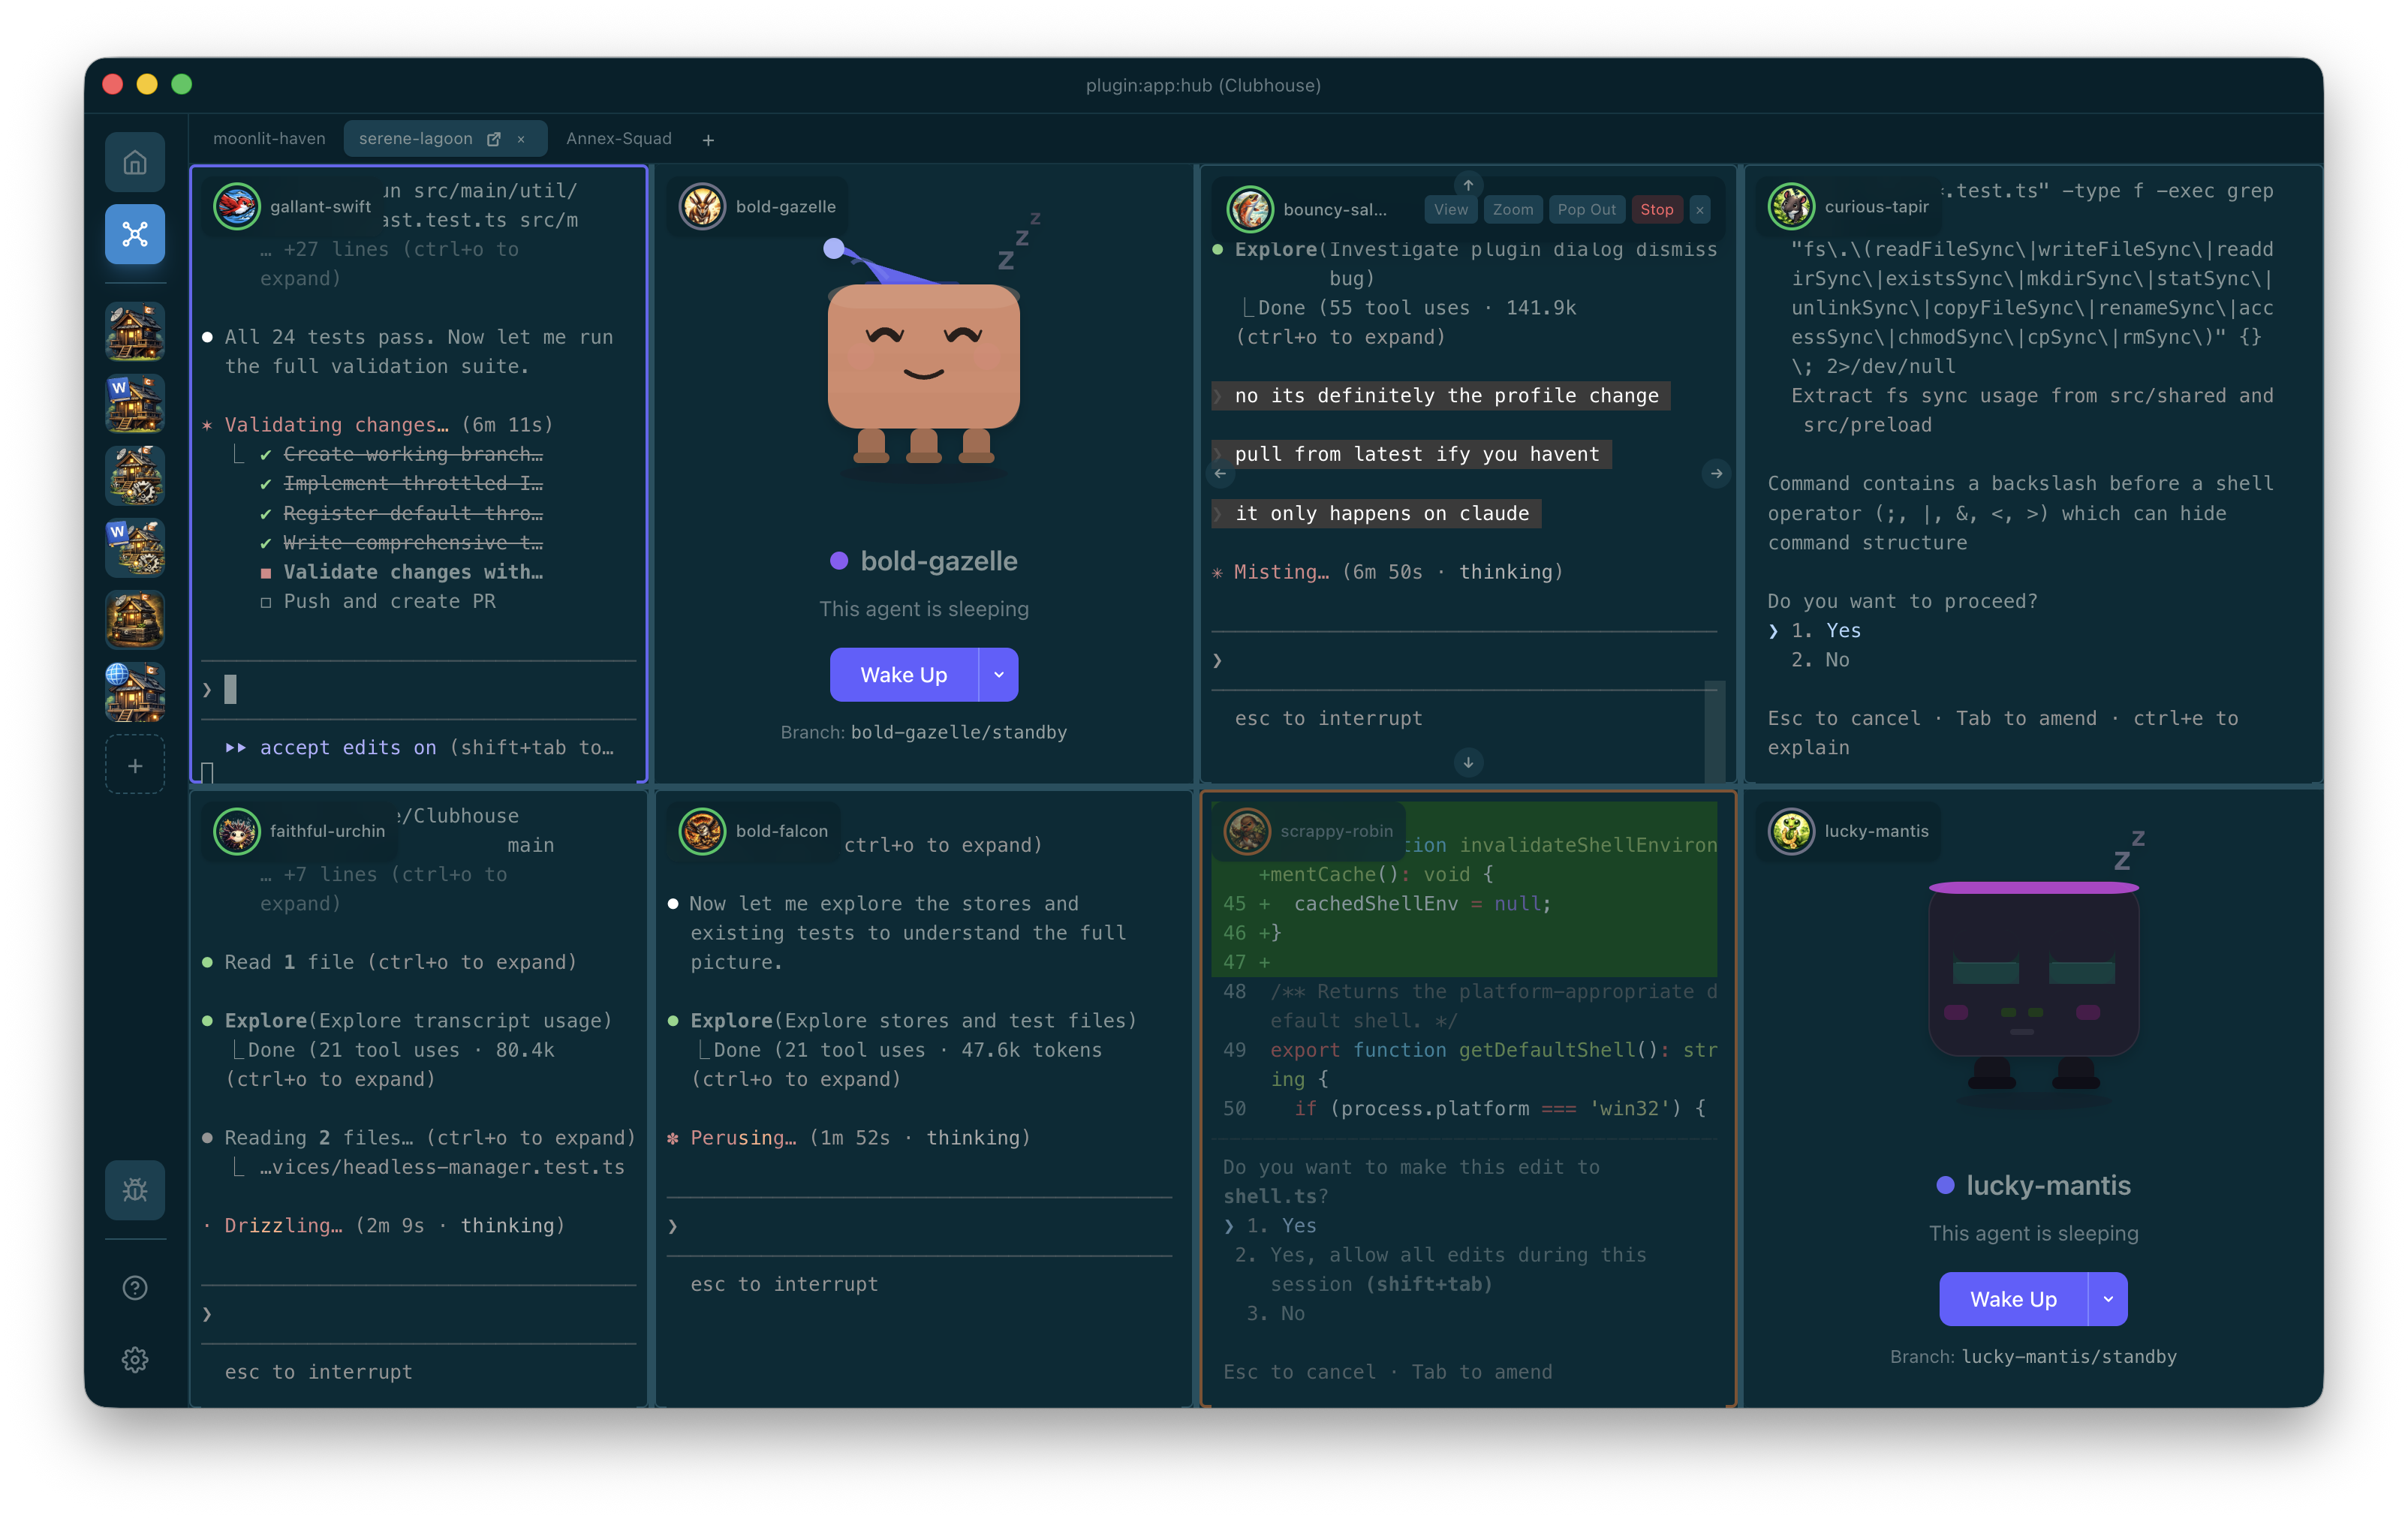Click the bug report icon in the sidebar
The width and height of the screenshot is (2408, 1519).
click(135, 1190)
